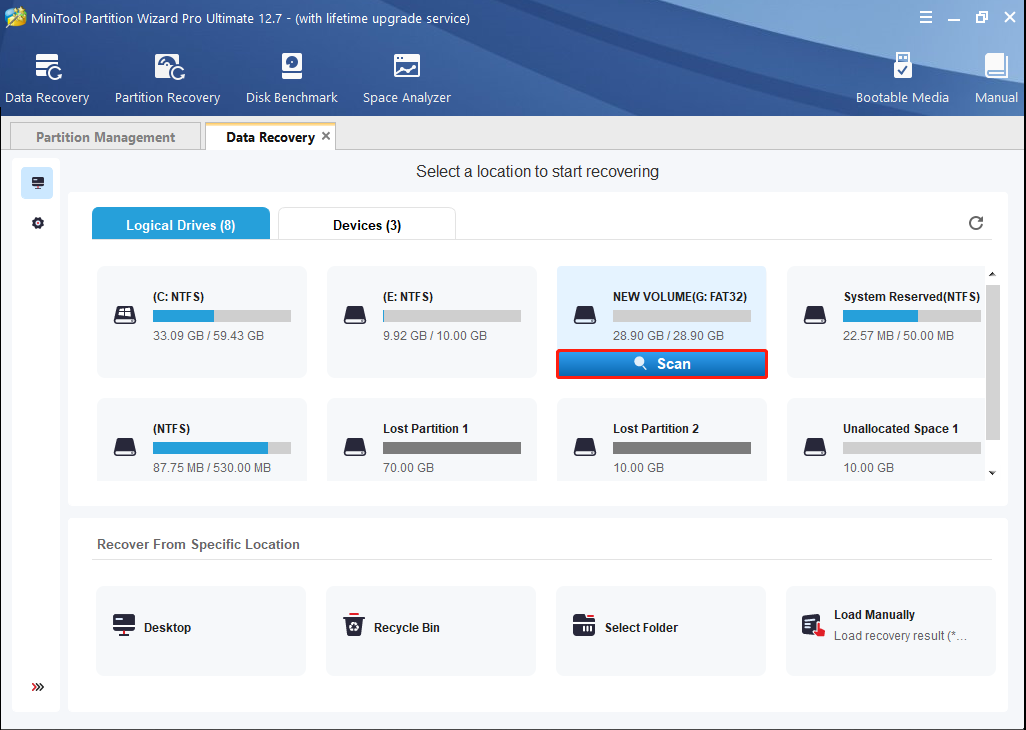Open the hamburger menu in title bar

pos(925,18)
